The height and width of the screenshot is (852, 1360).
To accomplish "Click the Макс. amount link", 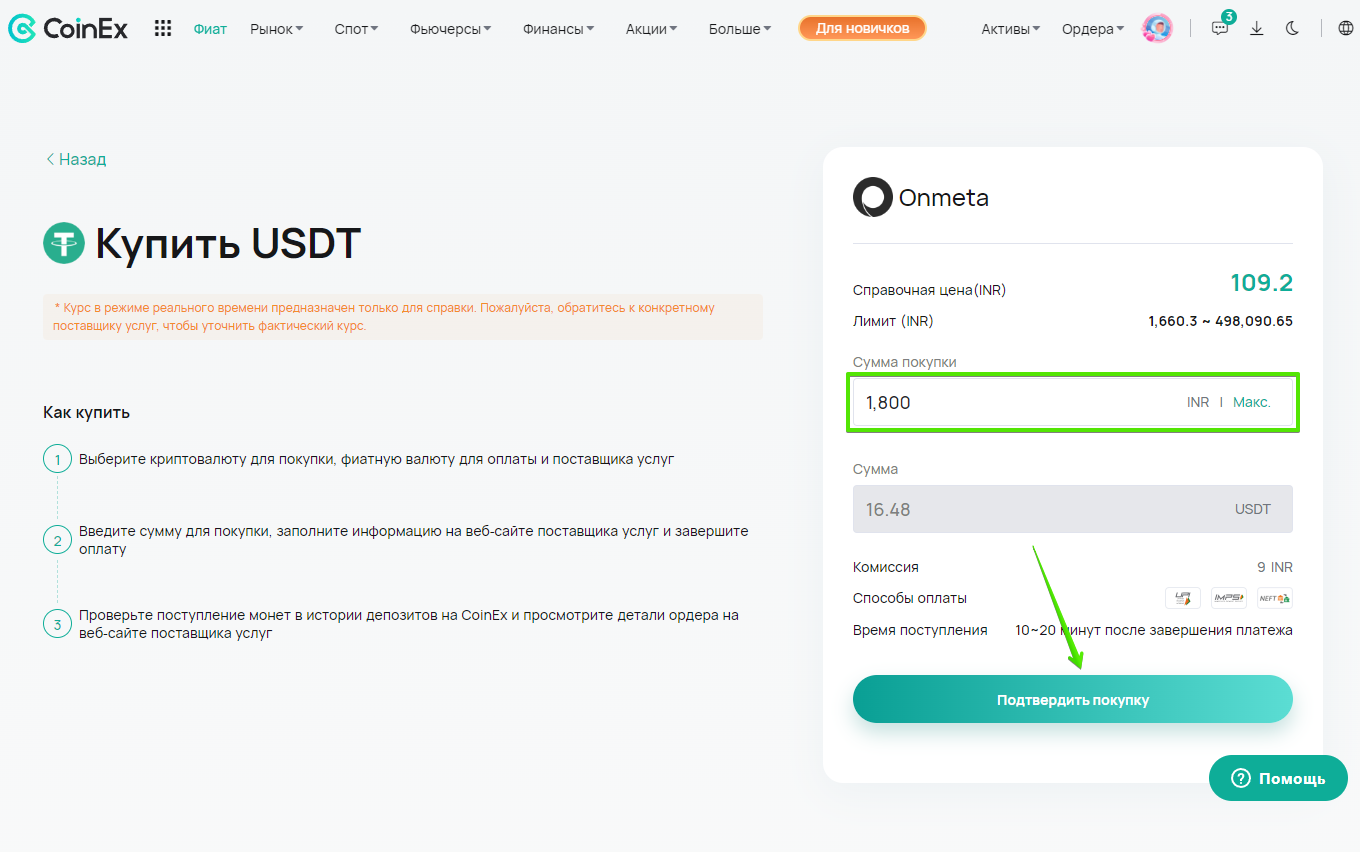I will pyautogui.click(x=1251, y=402).
